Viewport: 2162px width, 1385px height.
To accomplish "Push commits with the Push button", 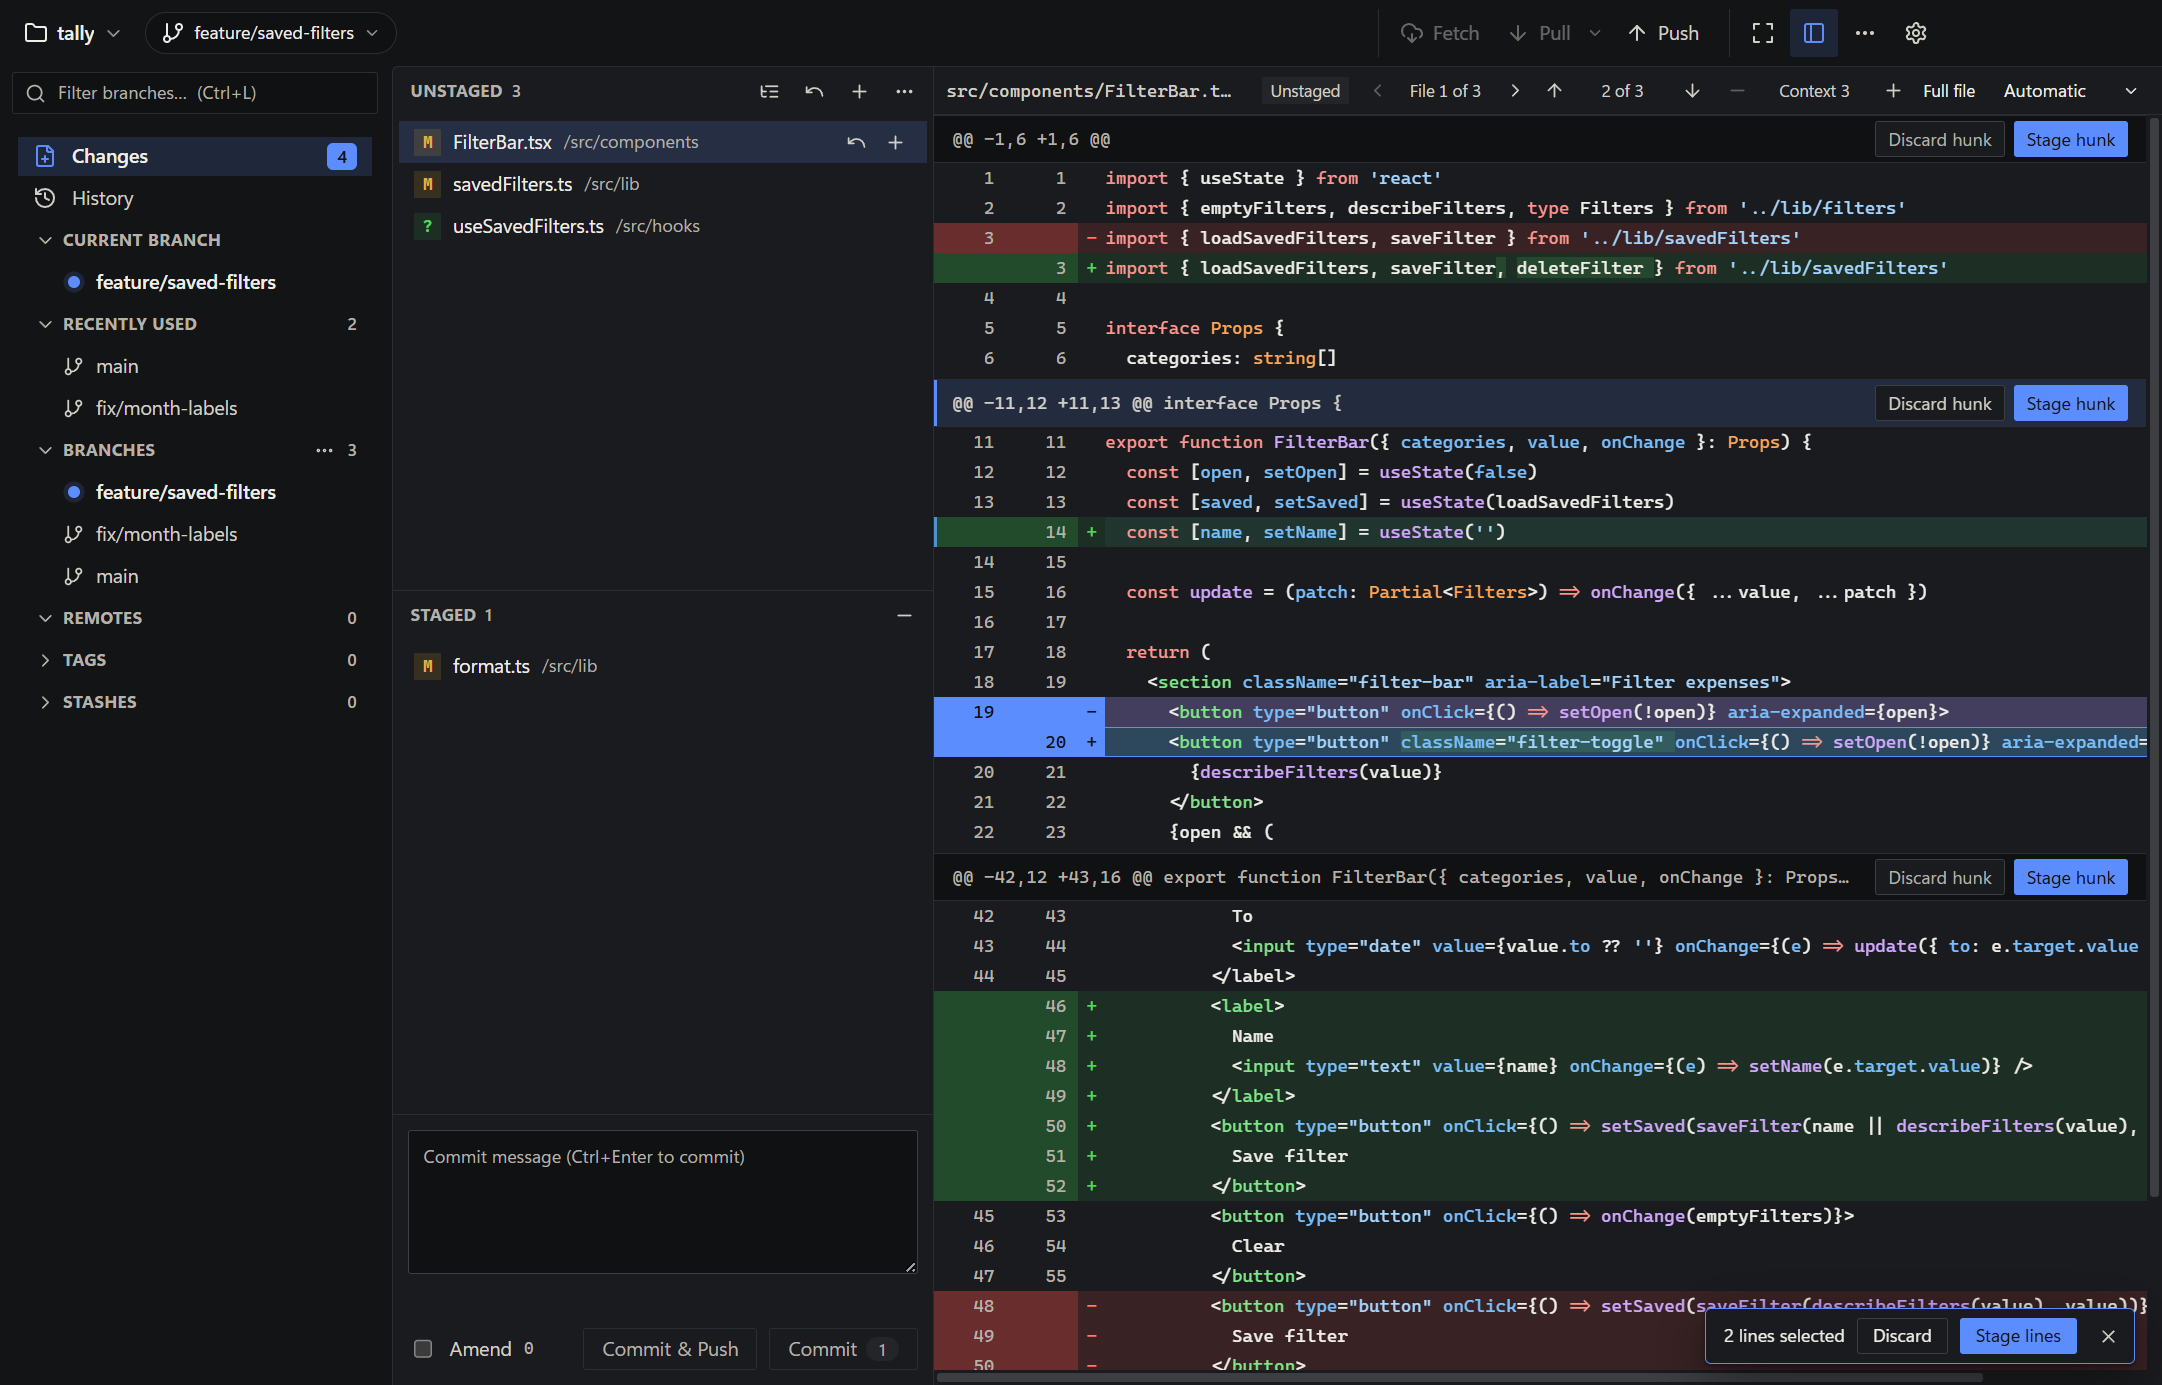I will click(x=1663, y=33).
